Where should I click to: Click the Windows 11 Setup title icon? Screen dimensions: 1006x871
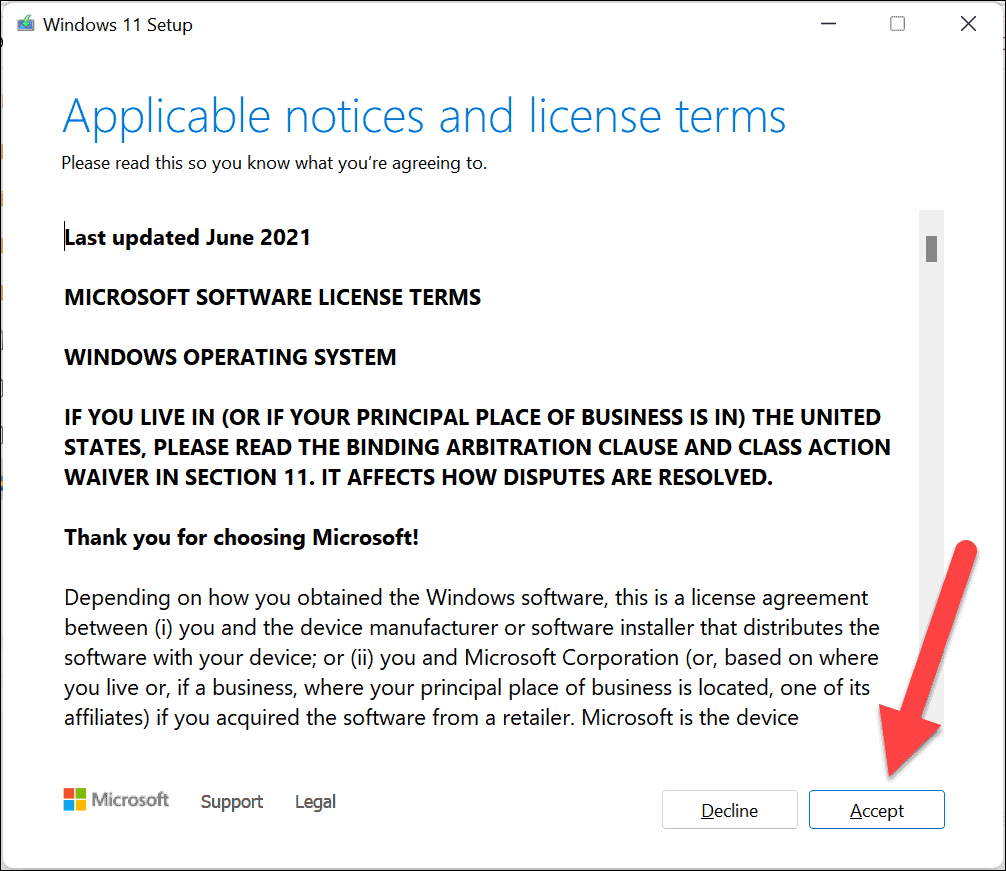[26, 24]
